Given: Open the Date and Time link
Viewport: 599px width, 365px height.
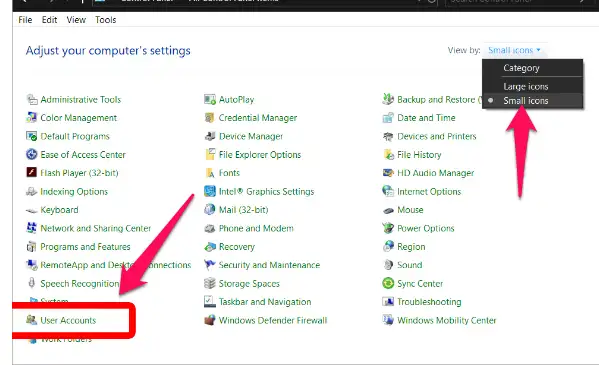Looking at the screenshot, I should 426,118.
